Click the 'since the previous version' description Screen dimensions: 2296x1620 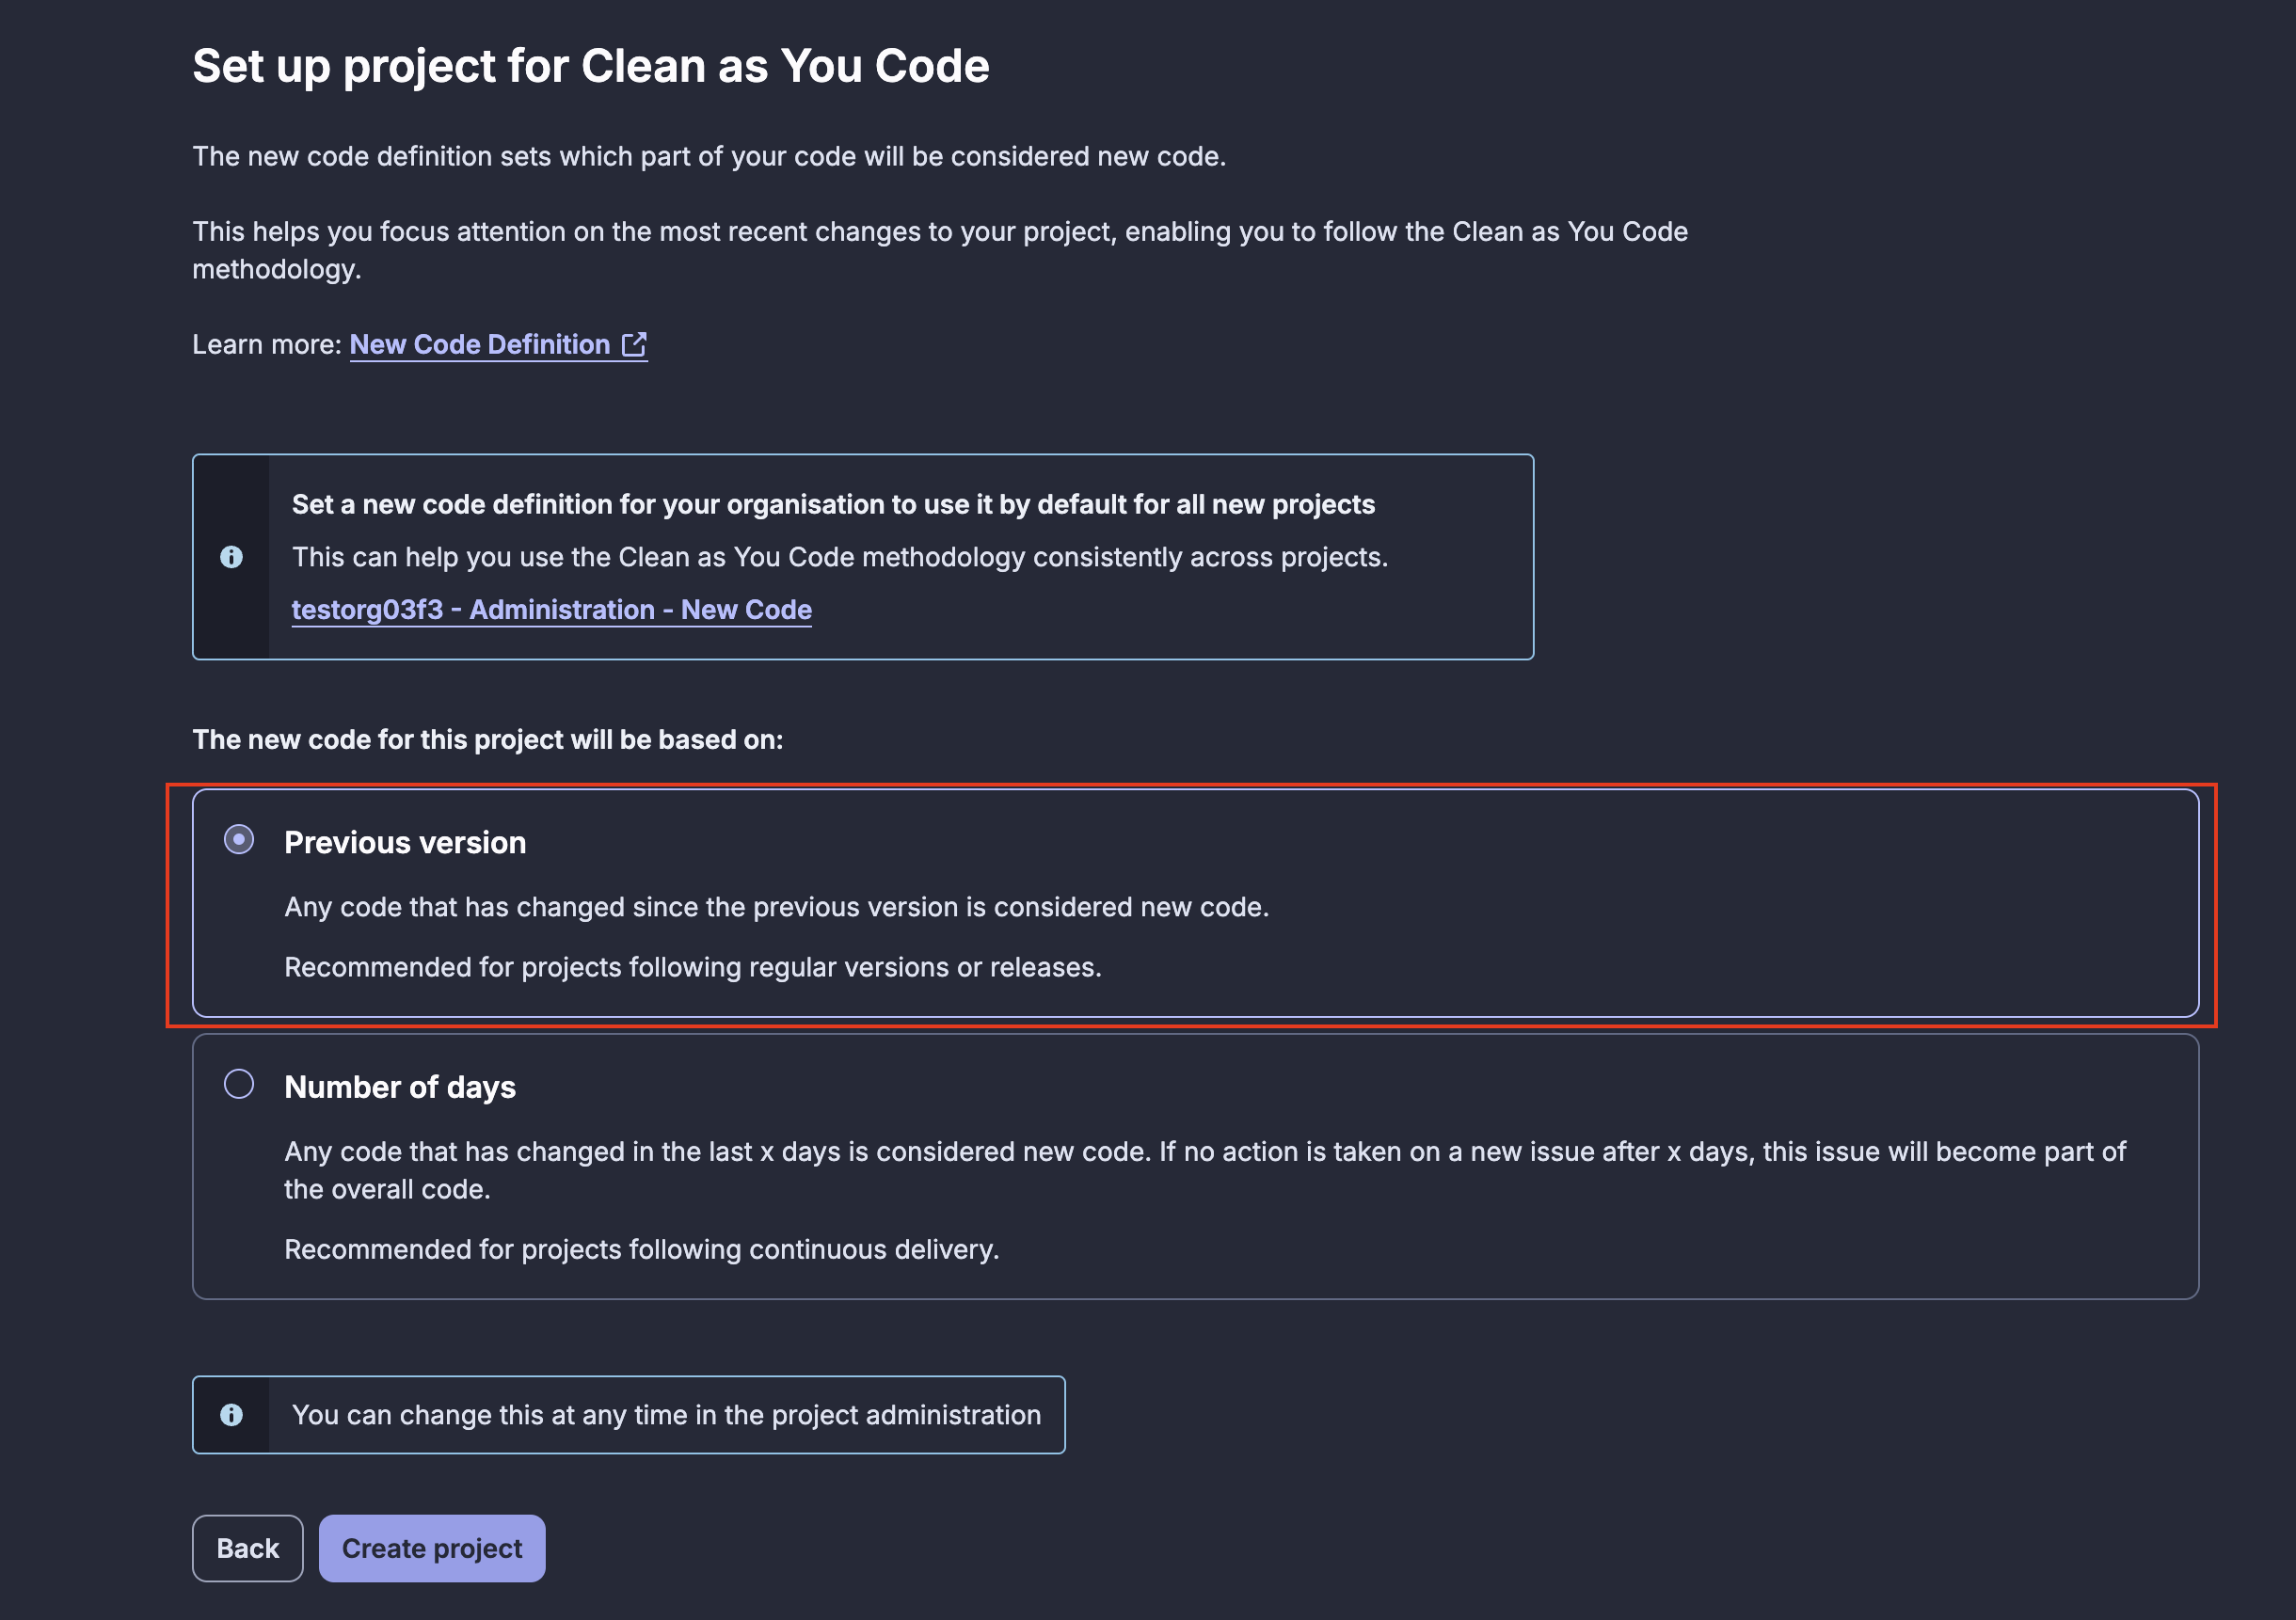(776, 907)
